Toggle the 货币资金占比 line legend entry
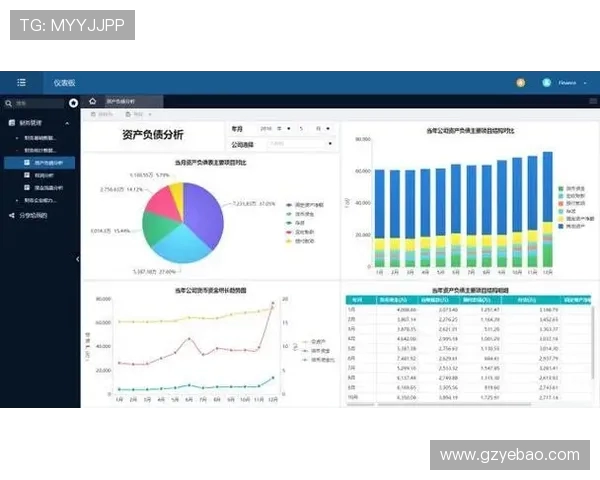600x480 pixels. [318, 360]
